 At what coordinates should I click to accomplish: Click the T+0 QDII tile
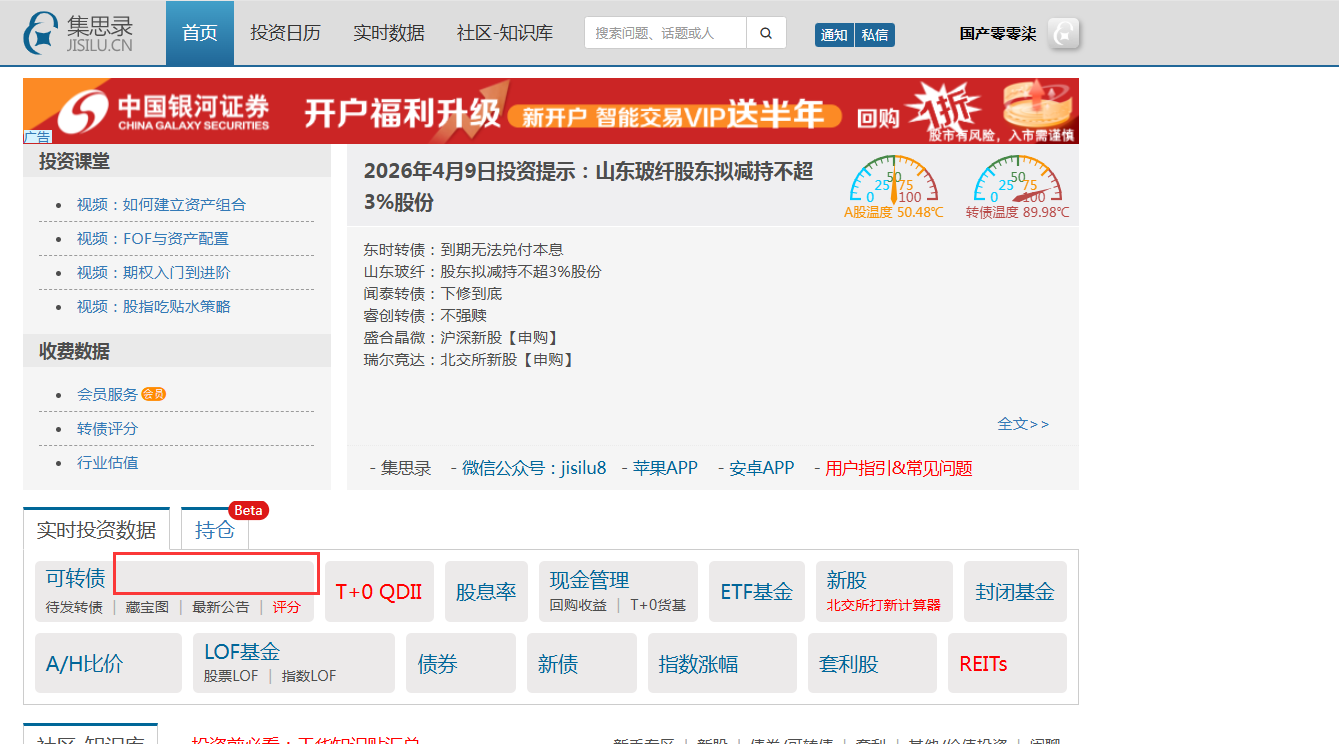(x=379, y=591)
